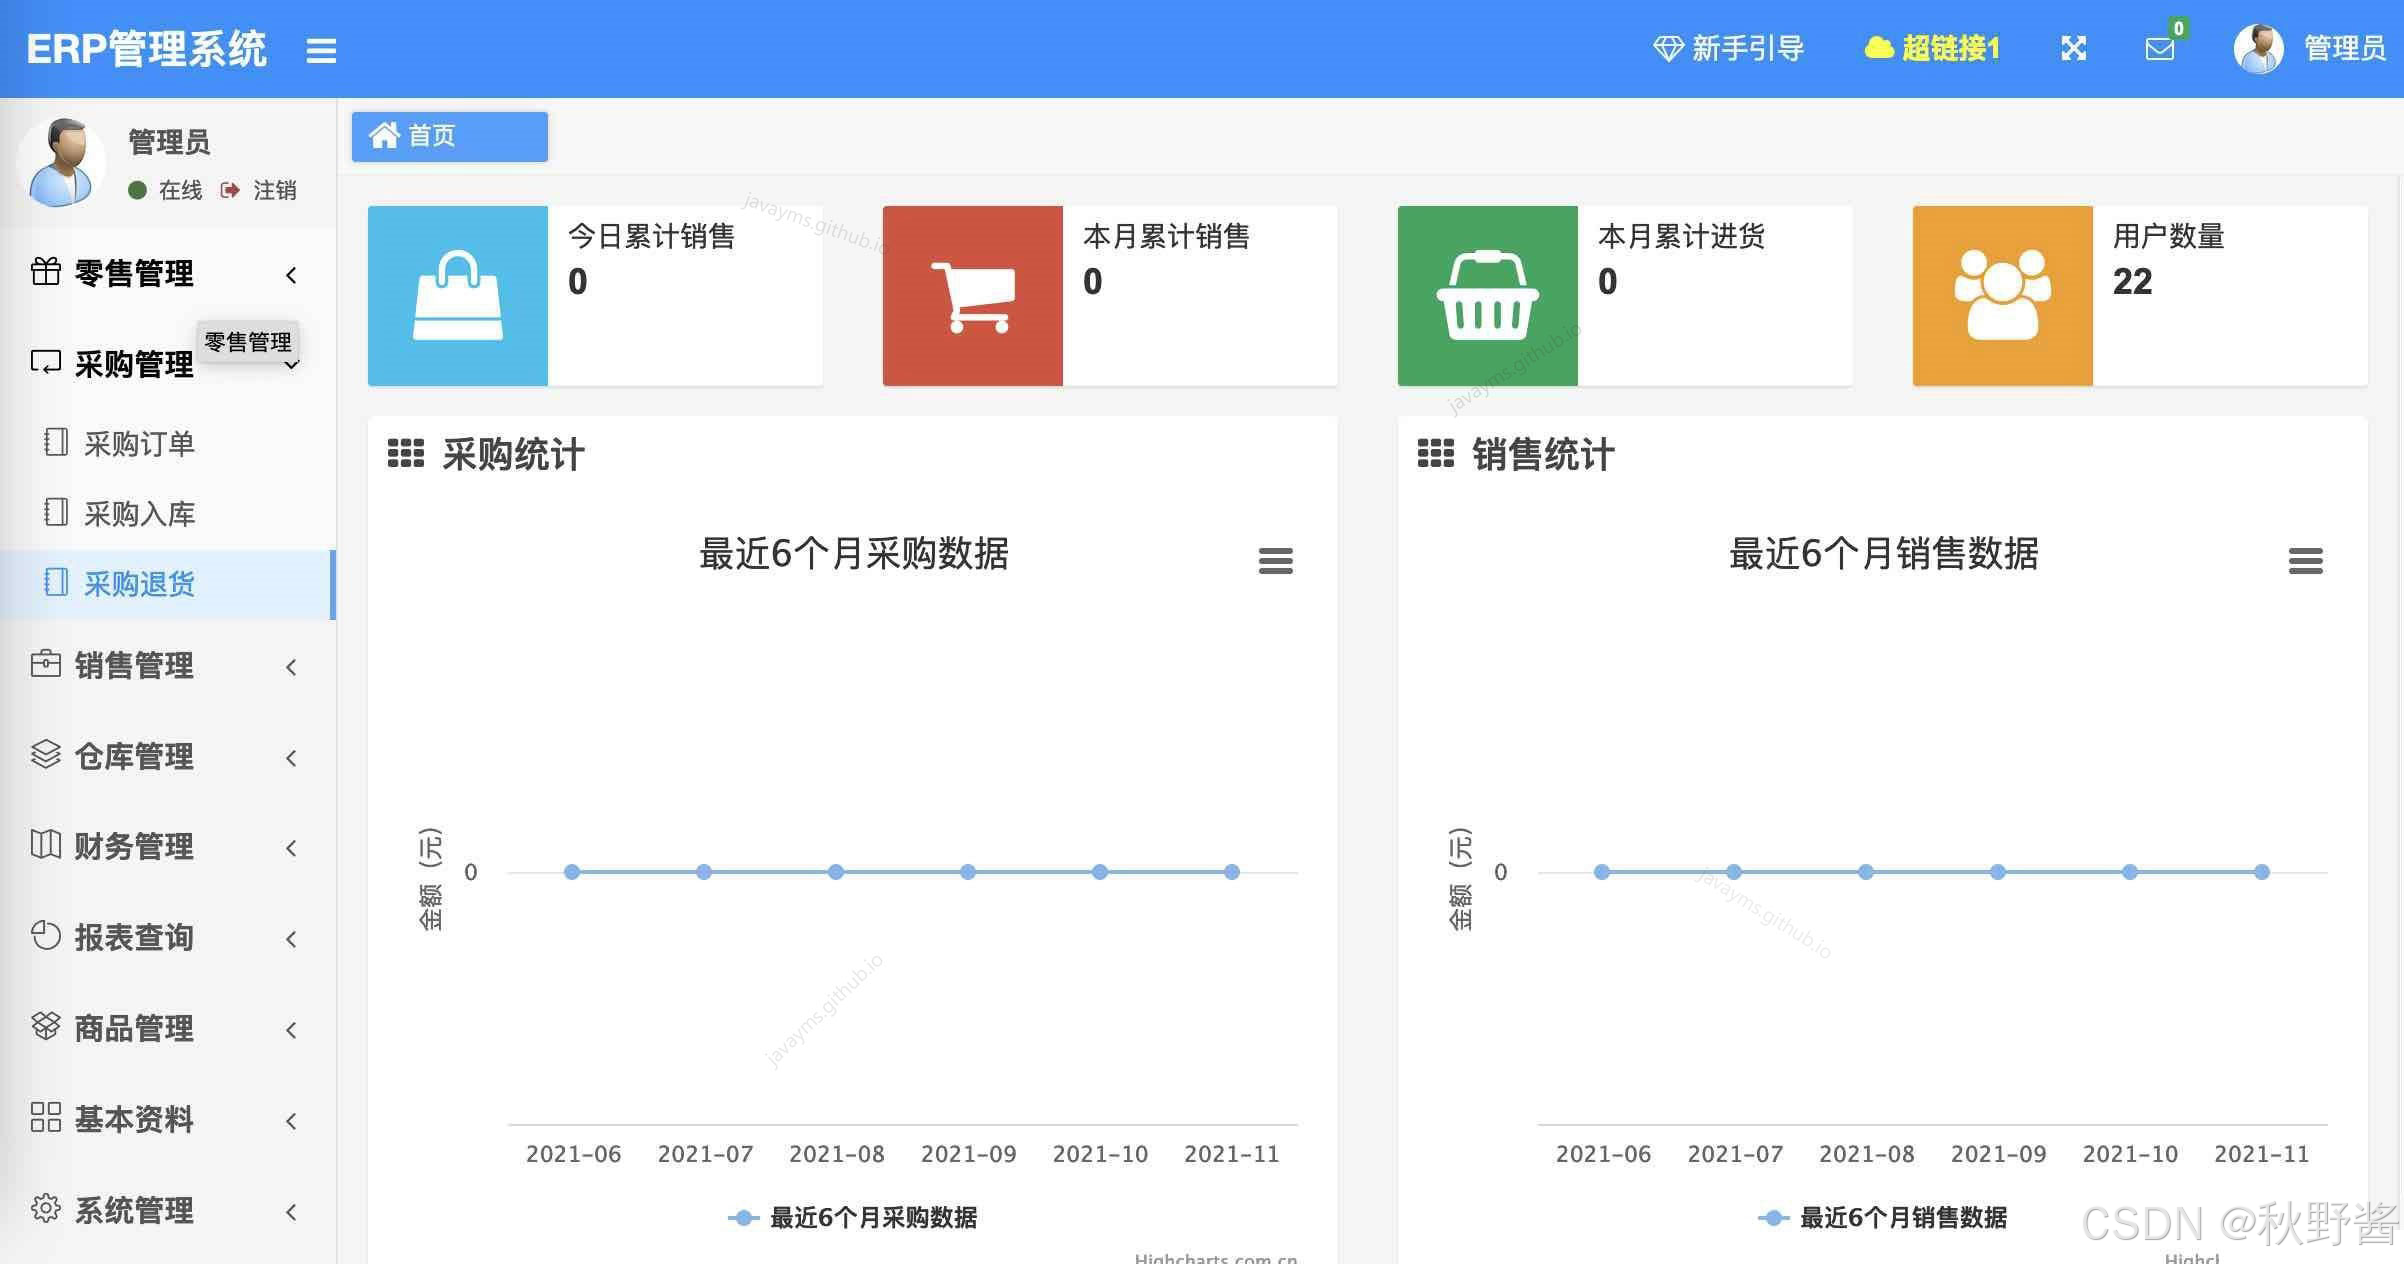This screenshot has height=1264, width=2404.
Task: Toggle 最近6个月销售数据 legend series
Action: [x=1902, y=1217]
